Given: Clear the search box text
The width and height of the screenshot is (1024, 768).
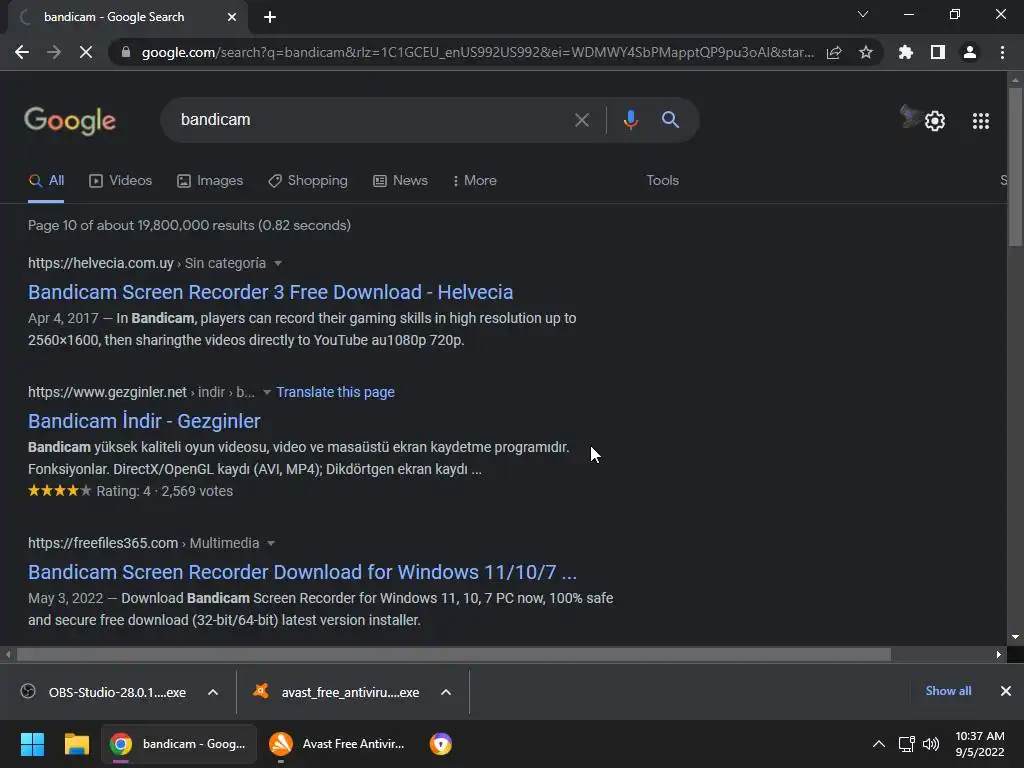Looking at the screenshot, I should pyautogui.click(x=581, y=120).
